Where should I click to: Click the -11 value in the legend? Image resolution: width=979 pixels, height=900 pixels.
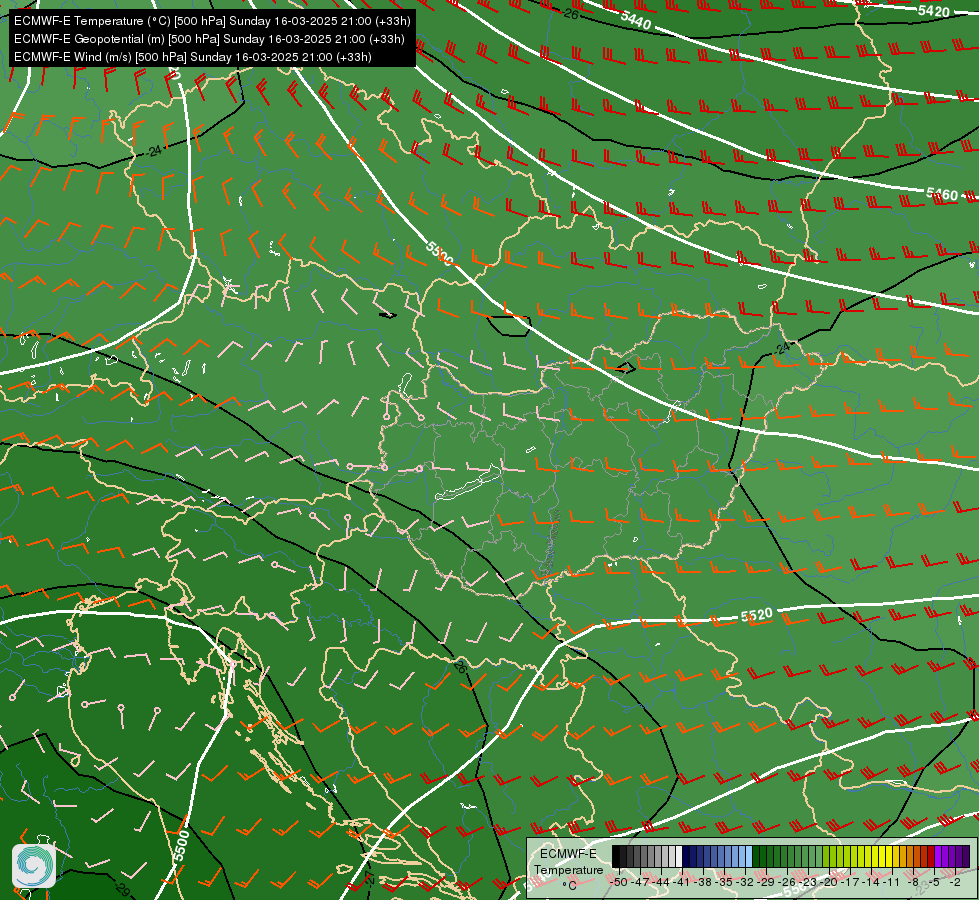891,882
